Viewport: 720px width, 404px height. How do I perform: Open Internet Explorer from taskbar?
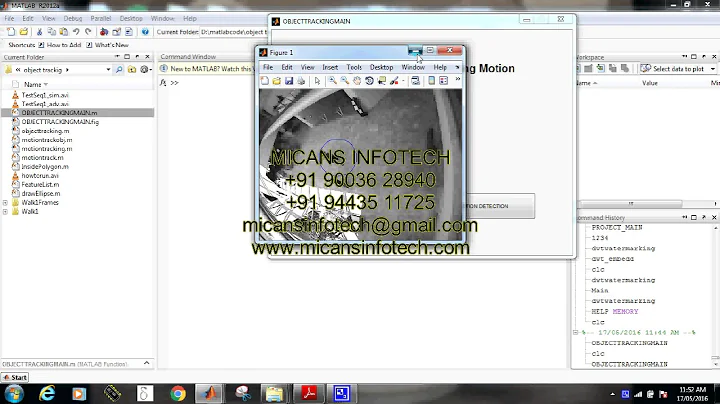click(x=47, y=393)
